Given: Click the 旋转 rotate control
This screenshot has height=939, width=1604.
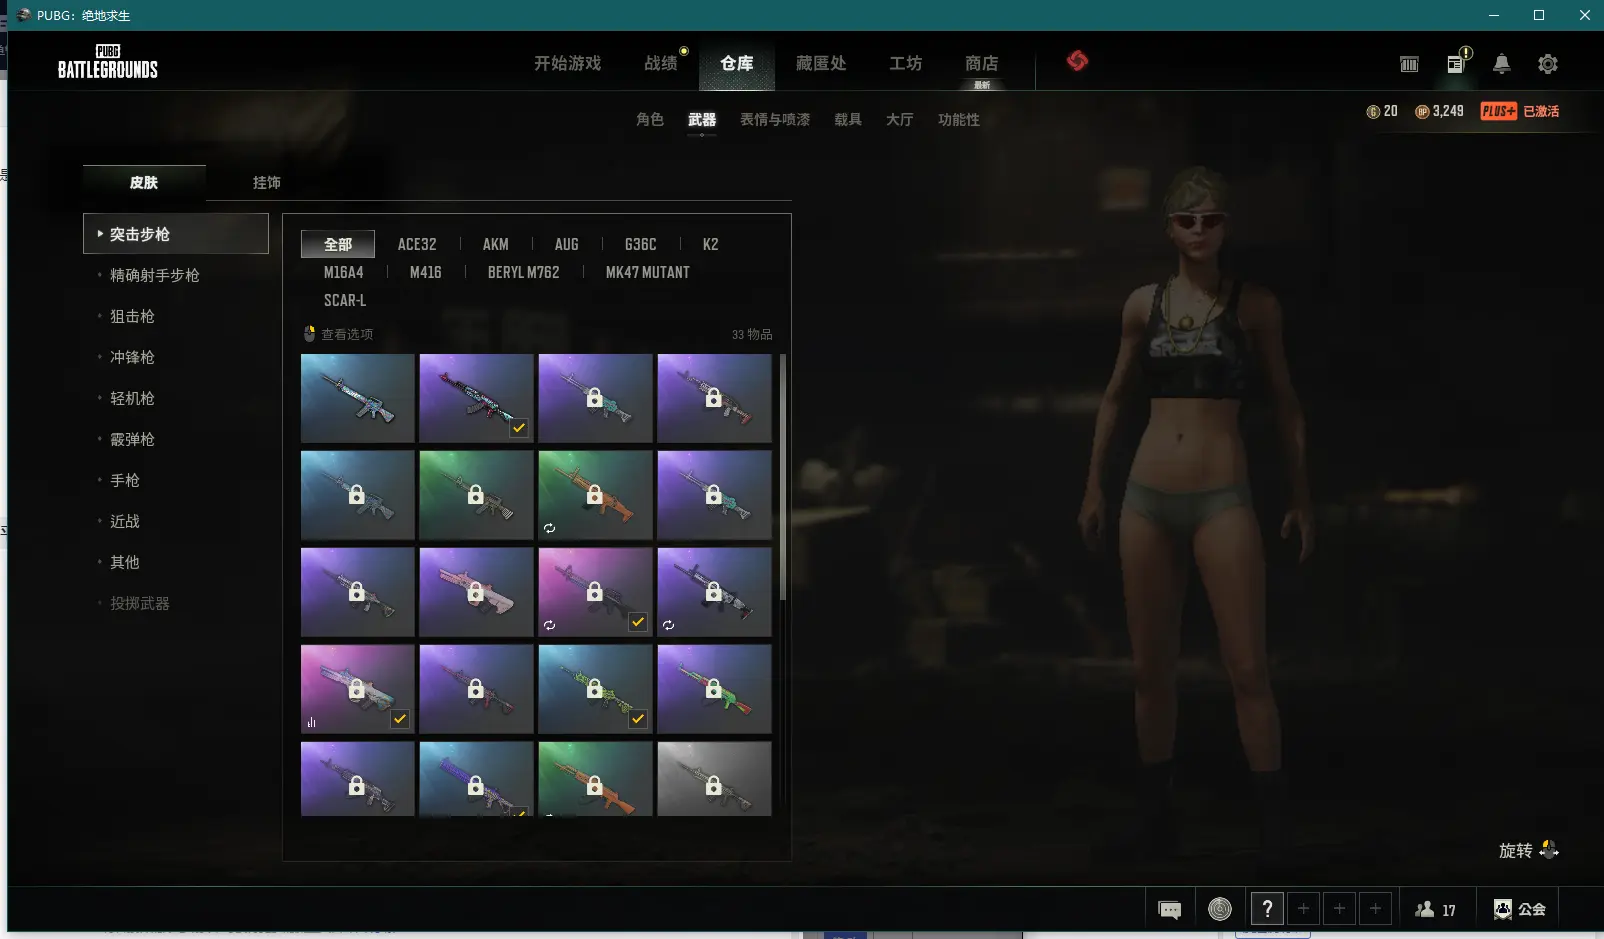Looking at the screenshot, I should (1528, 850).
